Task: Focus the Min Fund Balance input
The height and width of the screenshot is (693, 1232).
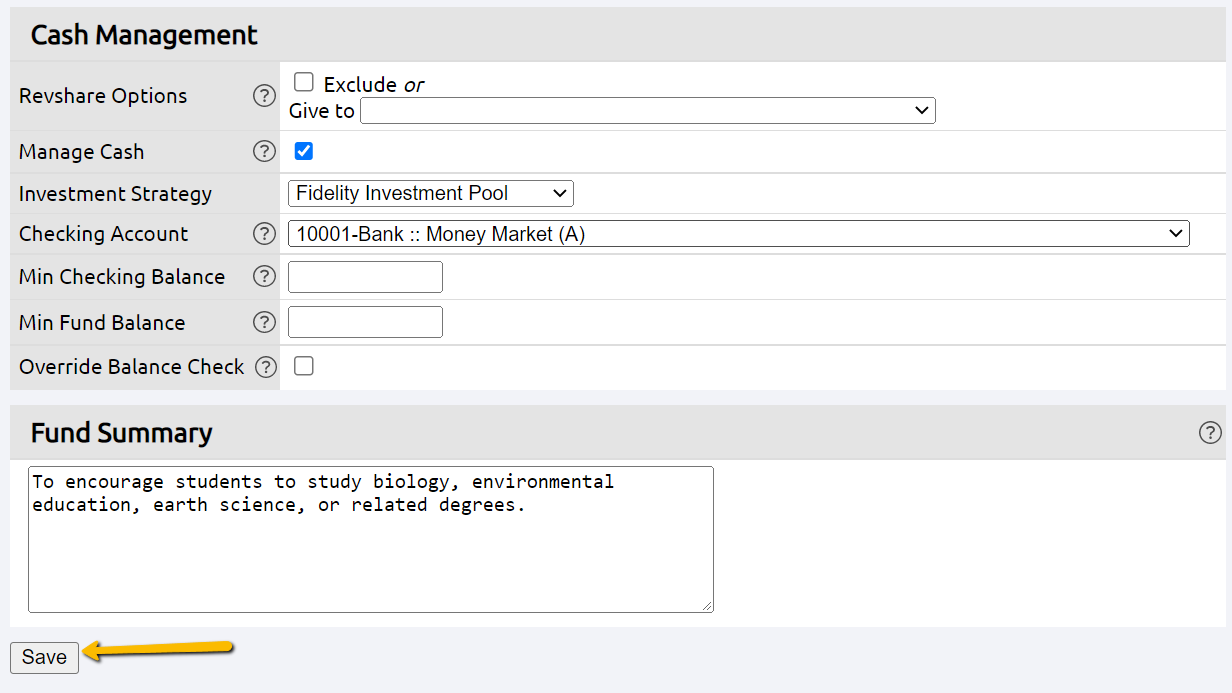Action: 364,321
